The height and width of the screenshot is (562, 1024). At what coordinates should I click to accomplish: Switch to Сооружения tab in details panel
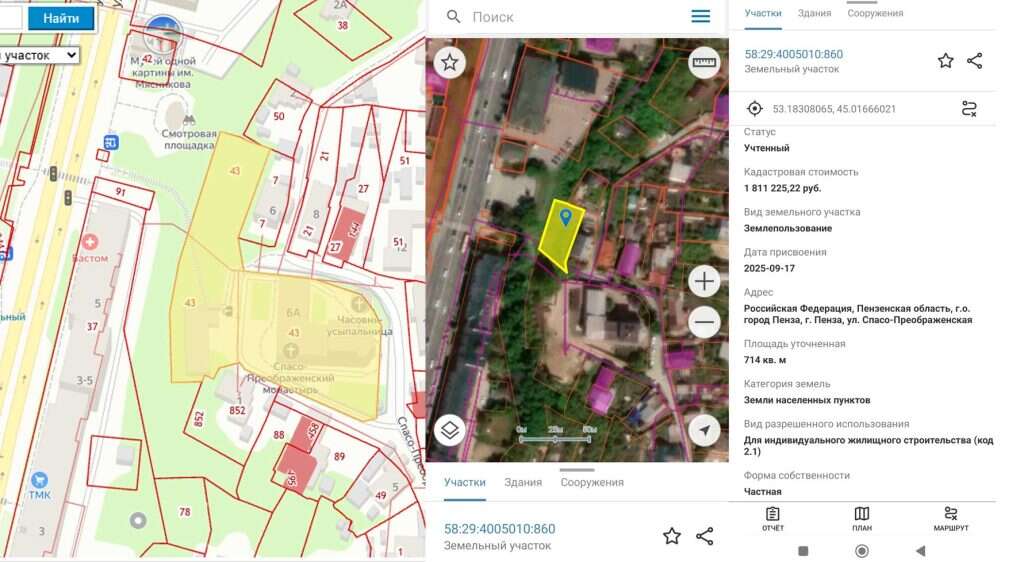coord(875,13)
